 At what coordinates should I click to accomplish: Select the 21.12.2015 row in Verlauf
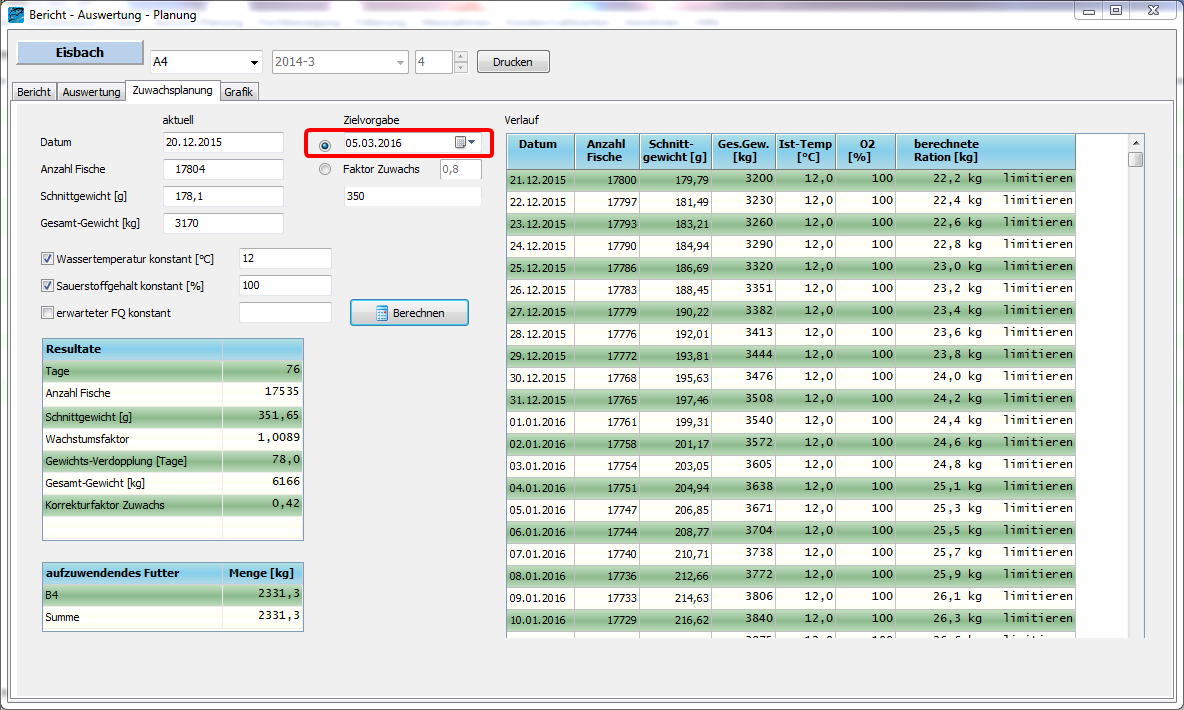(791, 180)
